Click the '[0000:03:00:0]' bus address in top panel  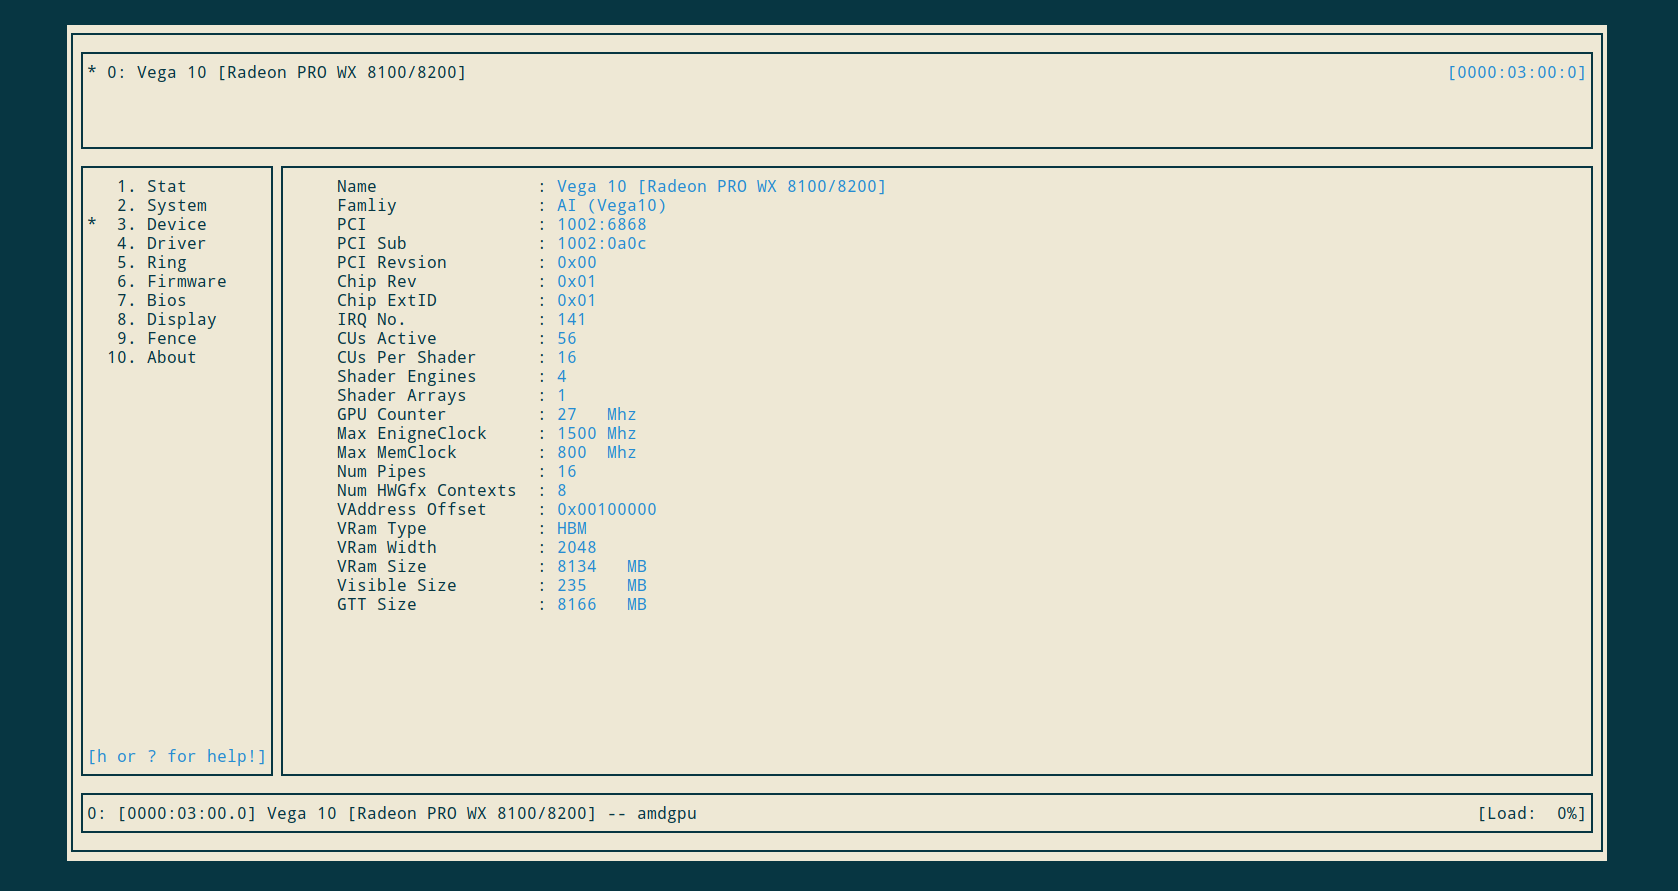1517,72
